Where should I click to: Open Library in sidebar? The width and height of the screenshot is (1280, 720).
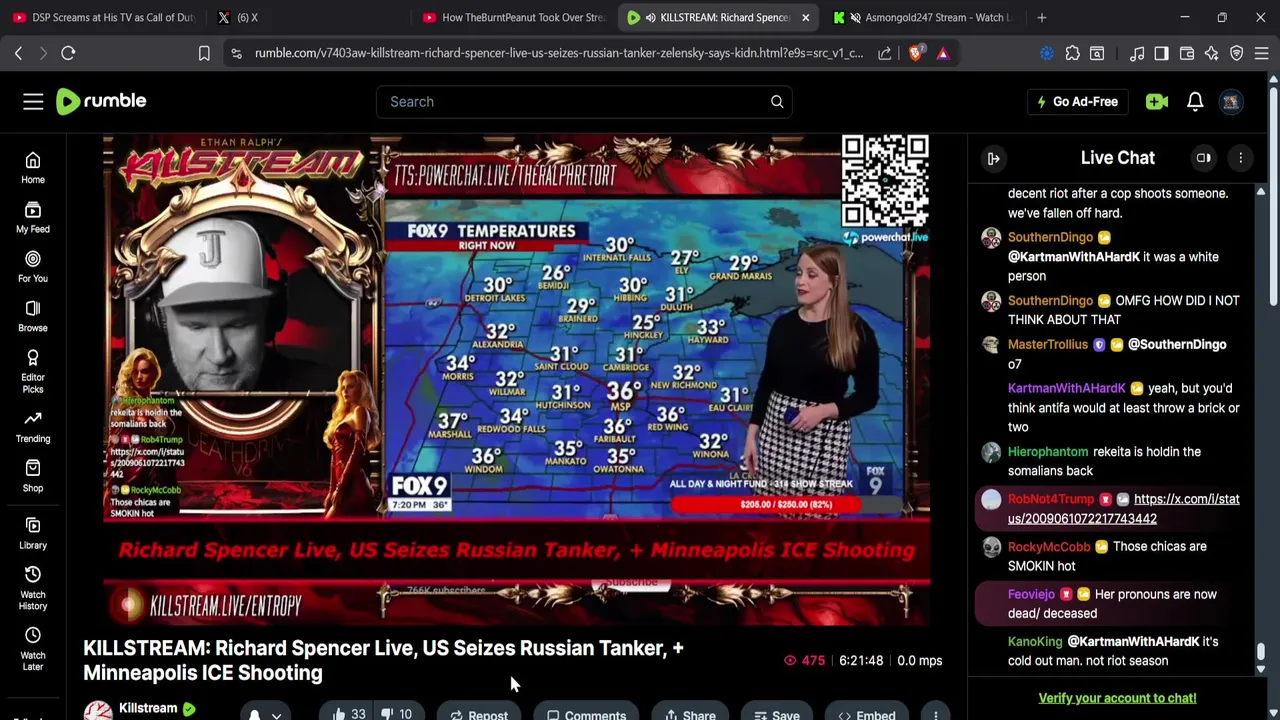click(x=33, y=533)
